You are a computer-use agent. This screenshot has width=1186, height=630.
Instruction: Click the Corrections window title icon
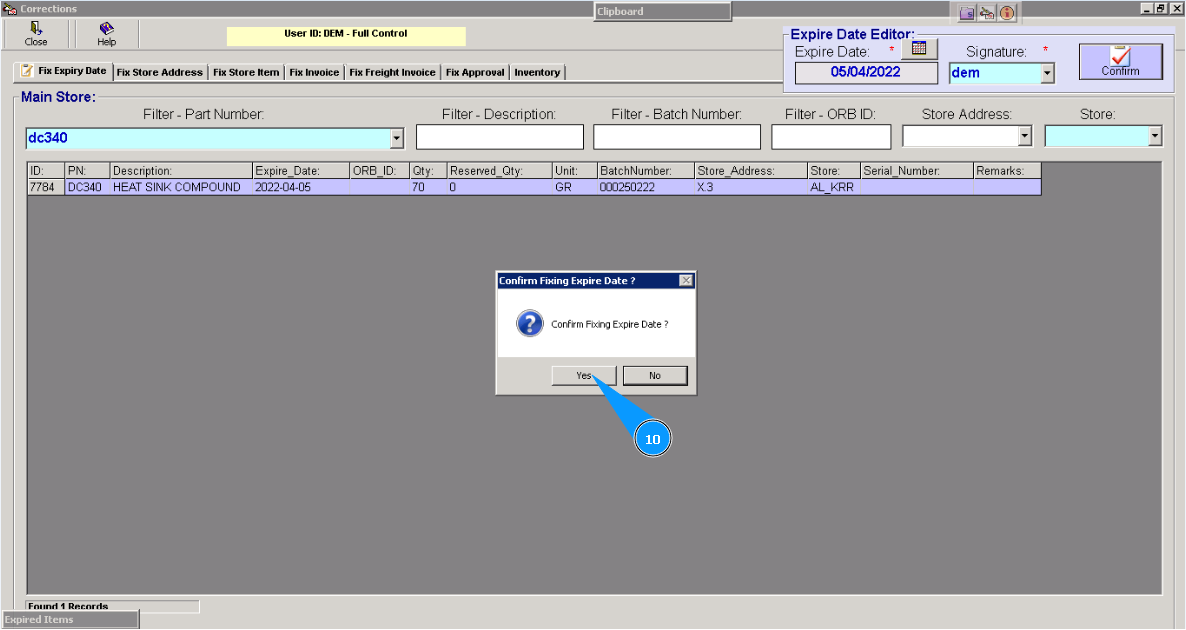pos(9,8)
